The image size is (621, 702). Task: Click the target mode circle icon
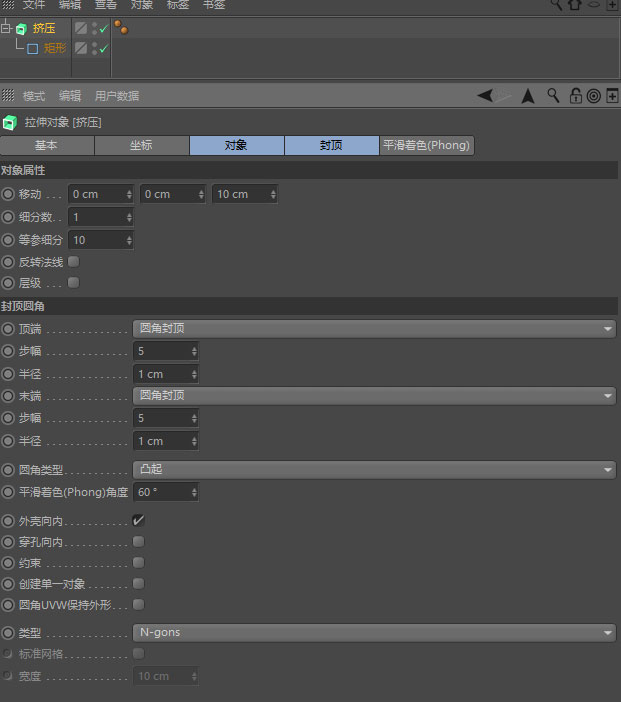click(594, 96)
